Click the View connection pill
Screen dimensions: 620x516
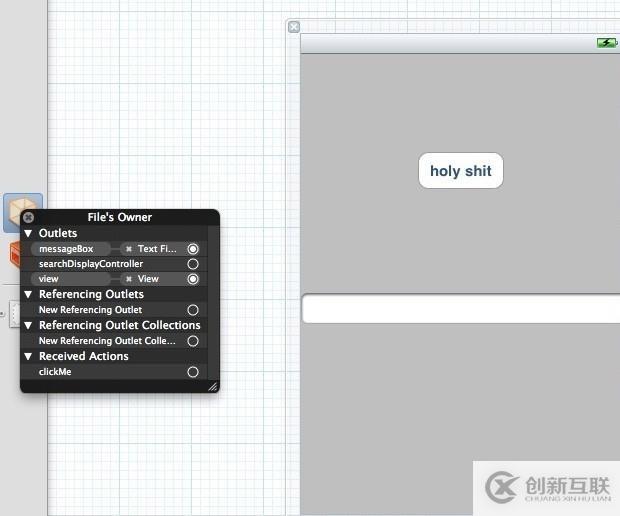pyautogui.click(x=154, y=279)
